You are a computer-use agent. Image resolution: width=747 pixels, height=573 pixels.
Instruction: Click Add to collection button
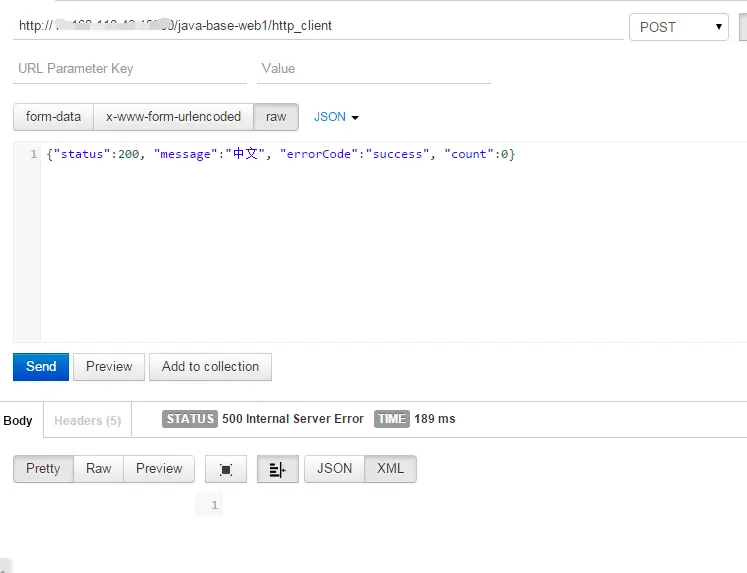click(211, 367)
